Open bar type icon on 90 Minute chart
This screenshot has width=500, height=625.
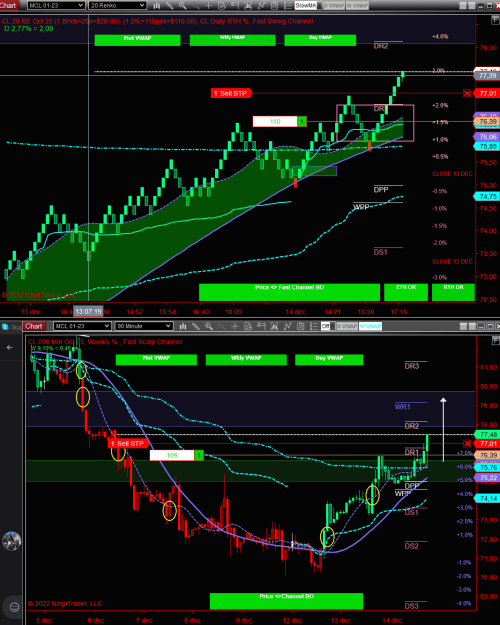coord(183,326)
